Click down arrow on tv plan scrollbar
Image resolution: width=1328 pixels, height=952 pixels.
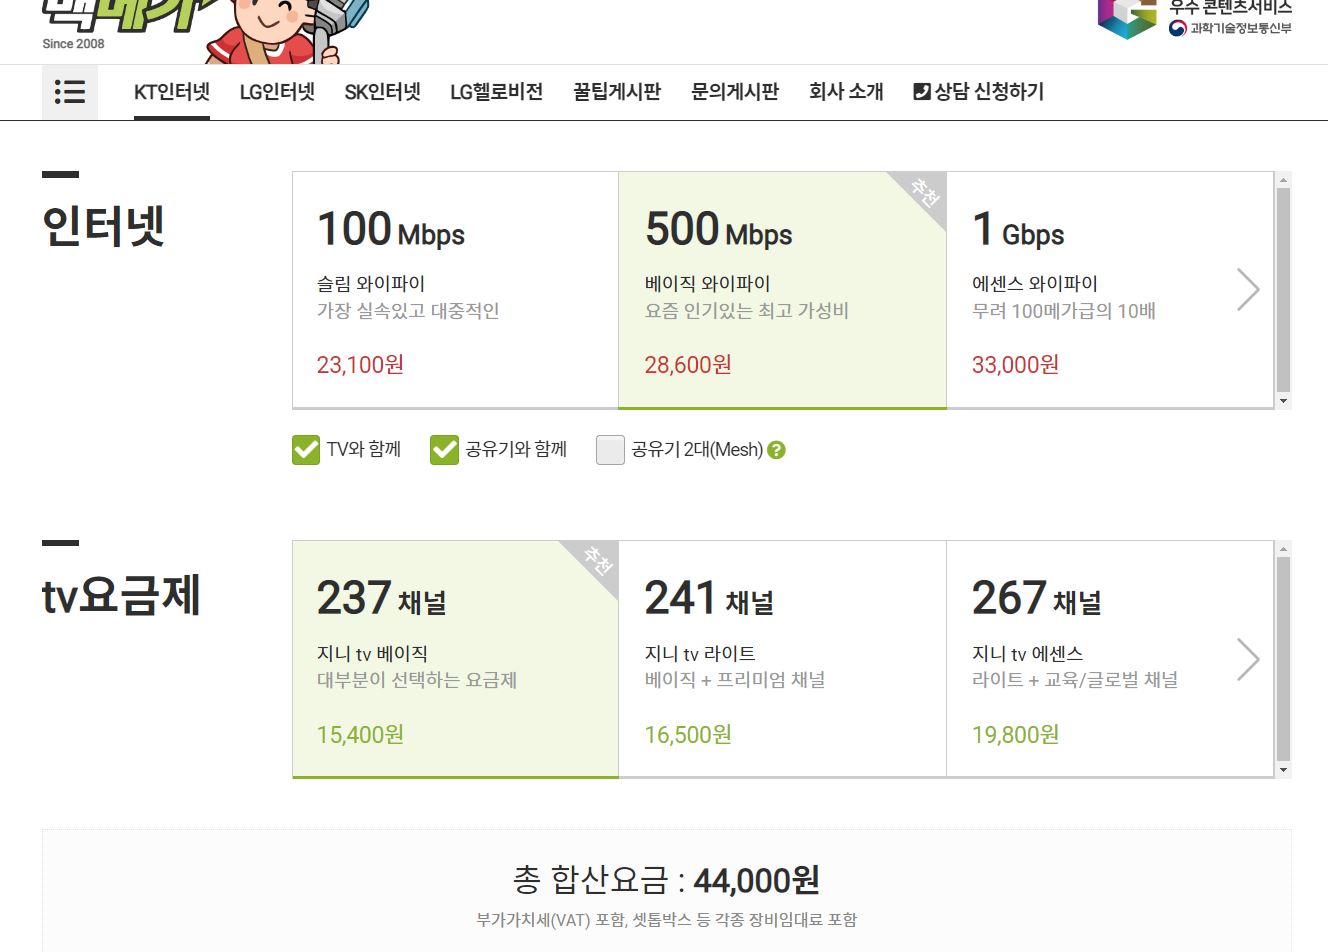pyautogui.click(x=1283, y=770)
